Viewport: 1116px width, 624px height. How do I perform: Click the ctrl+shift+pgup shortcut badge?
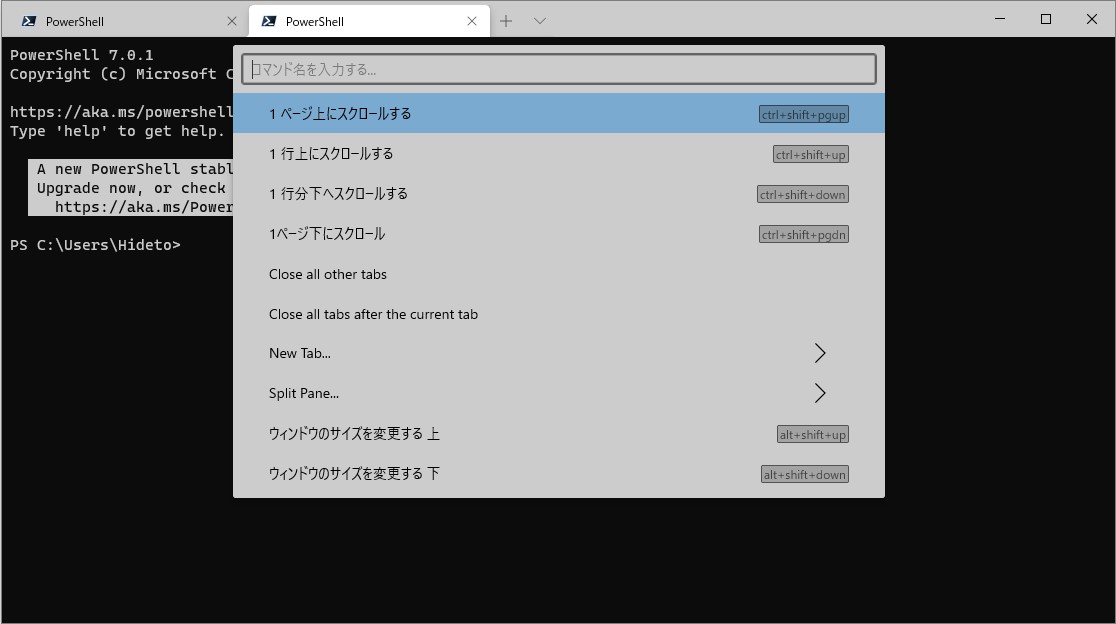(803, 113)
